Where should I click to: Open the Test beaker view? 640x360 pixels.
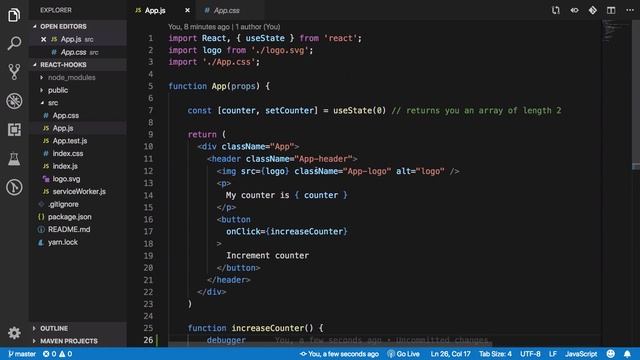click(x=14, y=159)
